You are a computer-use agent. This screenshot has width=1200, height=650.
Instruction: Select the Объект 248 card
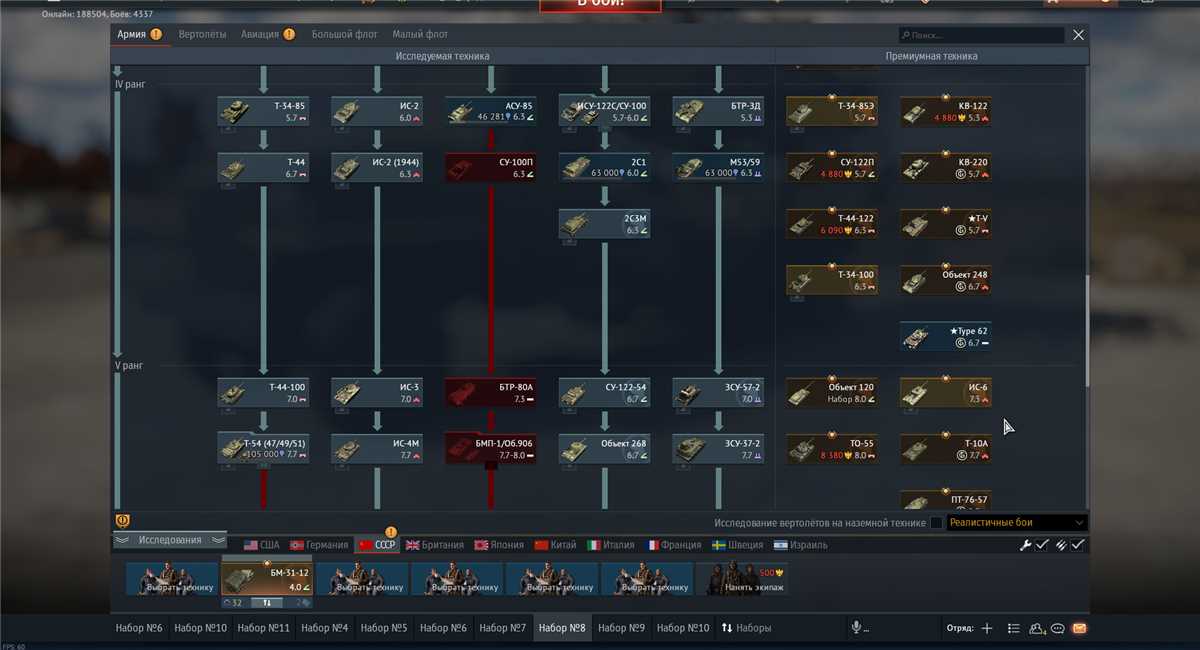coord(946,280)
